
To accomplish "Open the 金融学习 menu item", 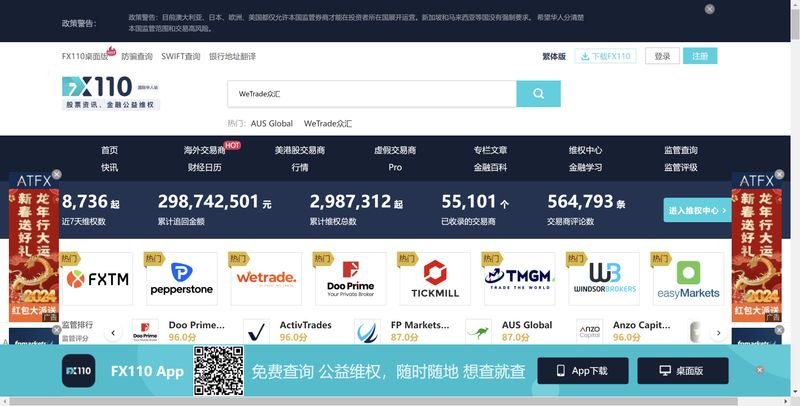I will [x=585, y=167].
